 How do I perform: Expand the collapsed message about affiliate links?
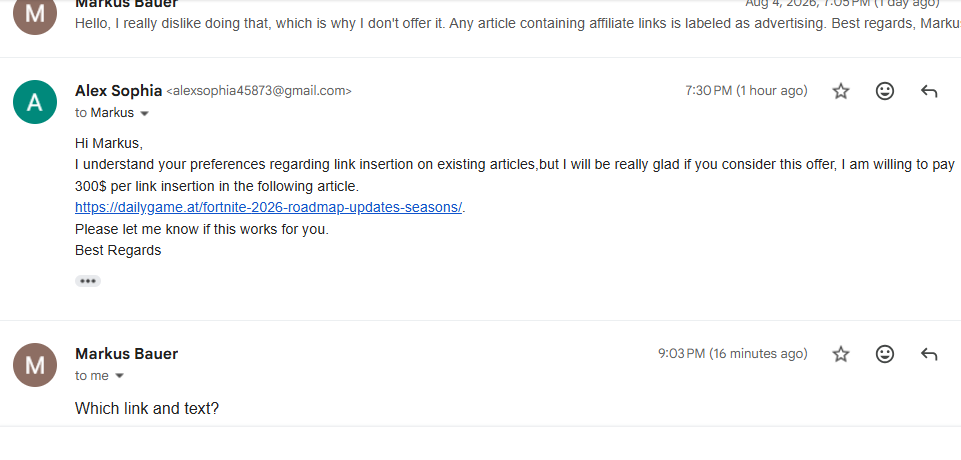517,23
